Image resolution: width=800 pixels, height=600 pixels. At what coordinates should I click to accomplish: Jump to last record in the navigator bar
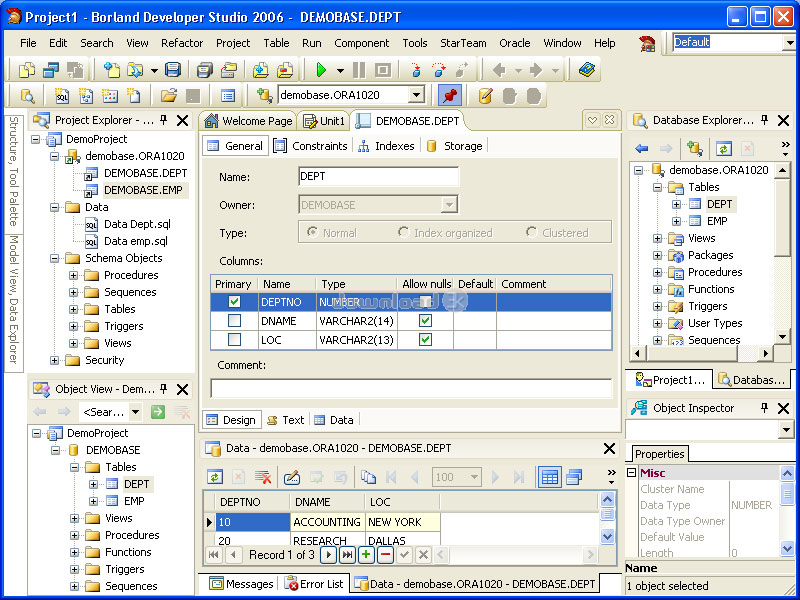pos(347,555)
